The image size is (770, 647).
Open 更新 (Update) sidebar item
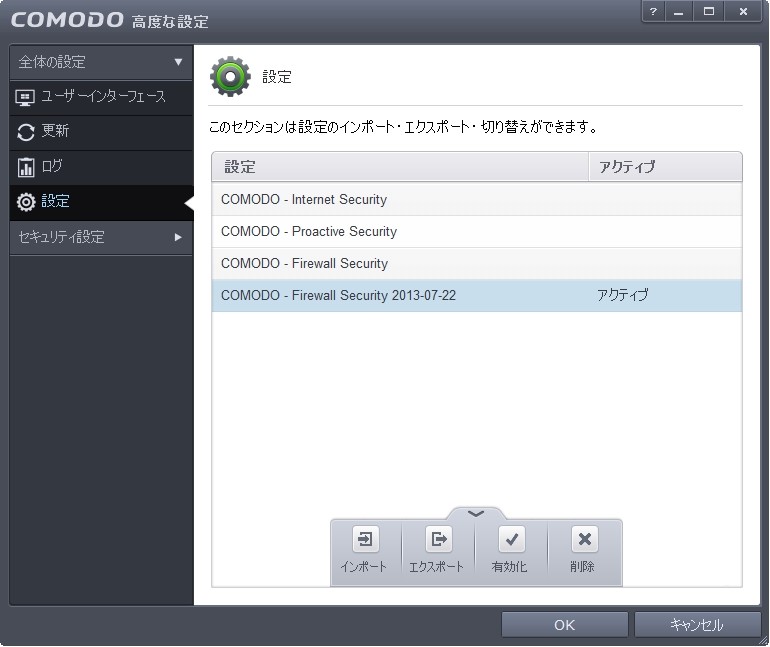pos(101,132)
